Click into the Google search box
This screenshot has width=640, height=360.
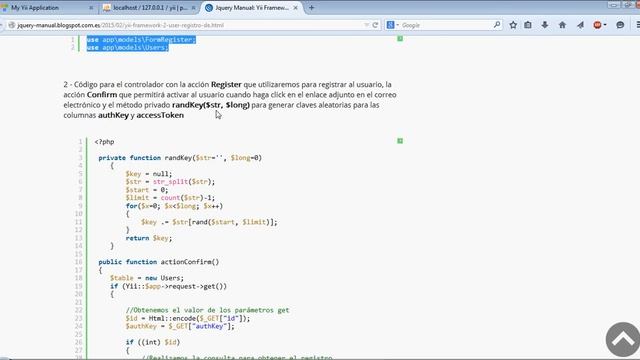pyautogui.click(x=446, y=25)
